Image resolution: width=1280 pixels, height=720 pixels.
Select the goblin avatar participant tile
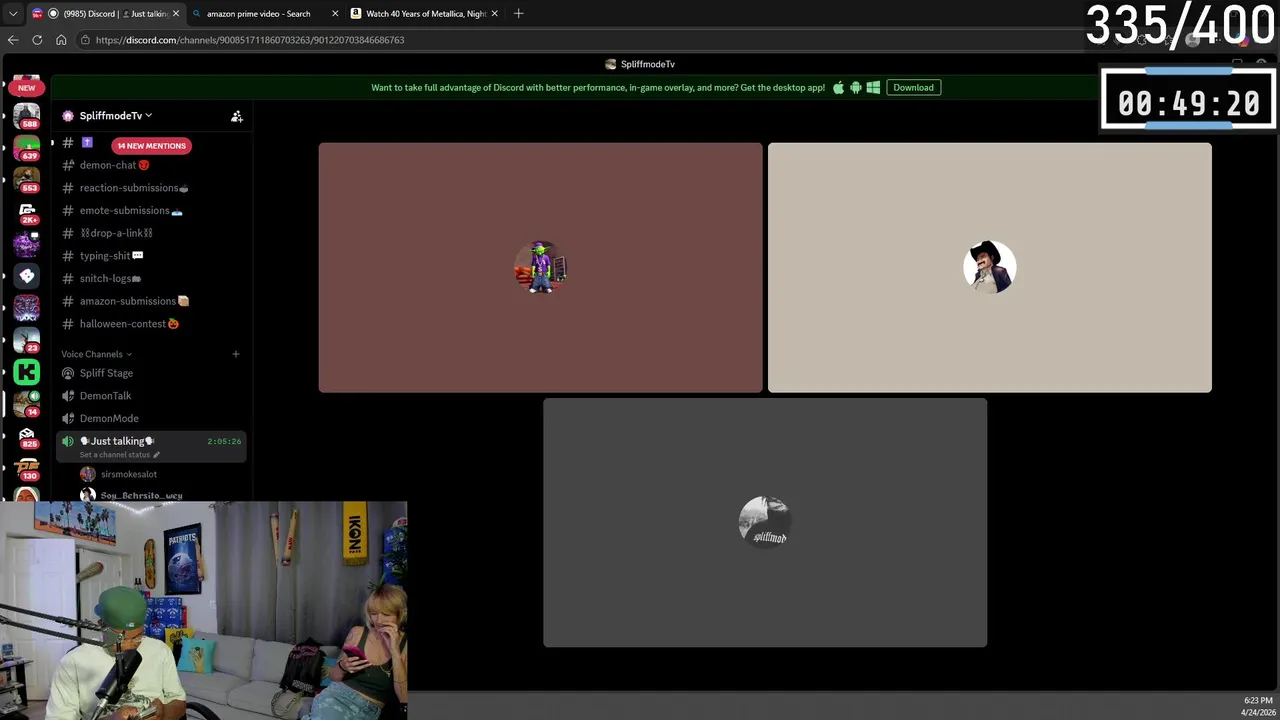[540, 267]
